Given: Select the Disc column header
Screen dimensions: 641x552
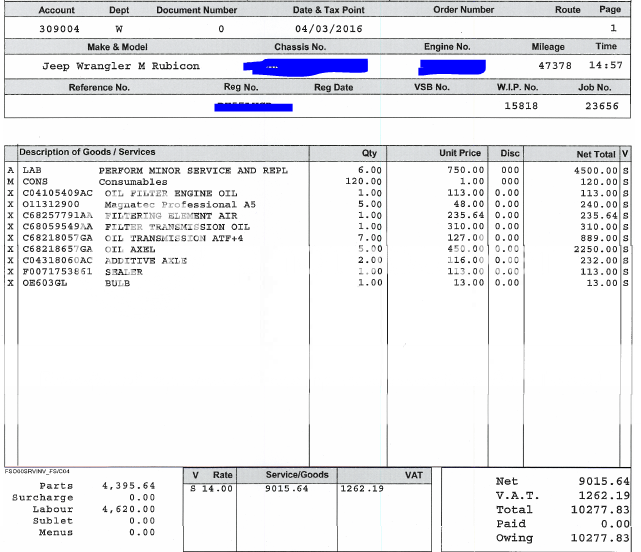Looking at the screenshot, I should point(510,153).
